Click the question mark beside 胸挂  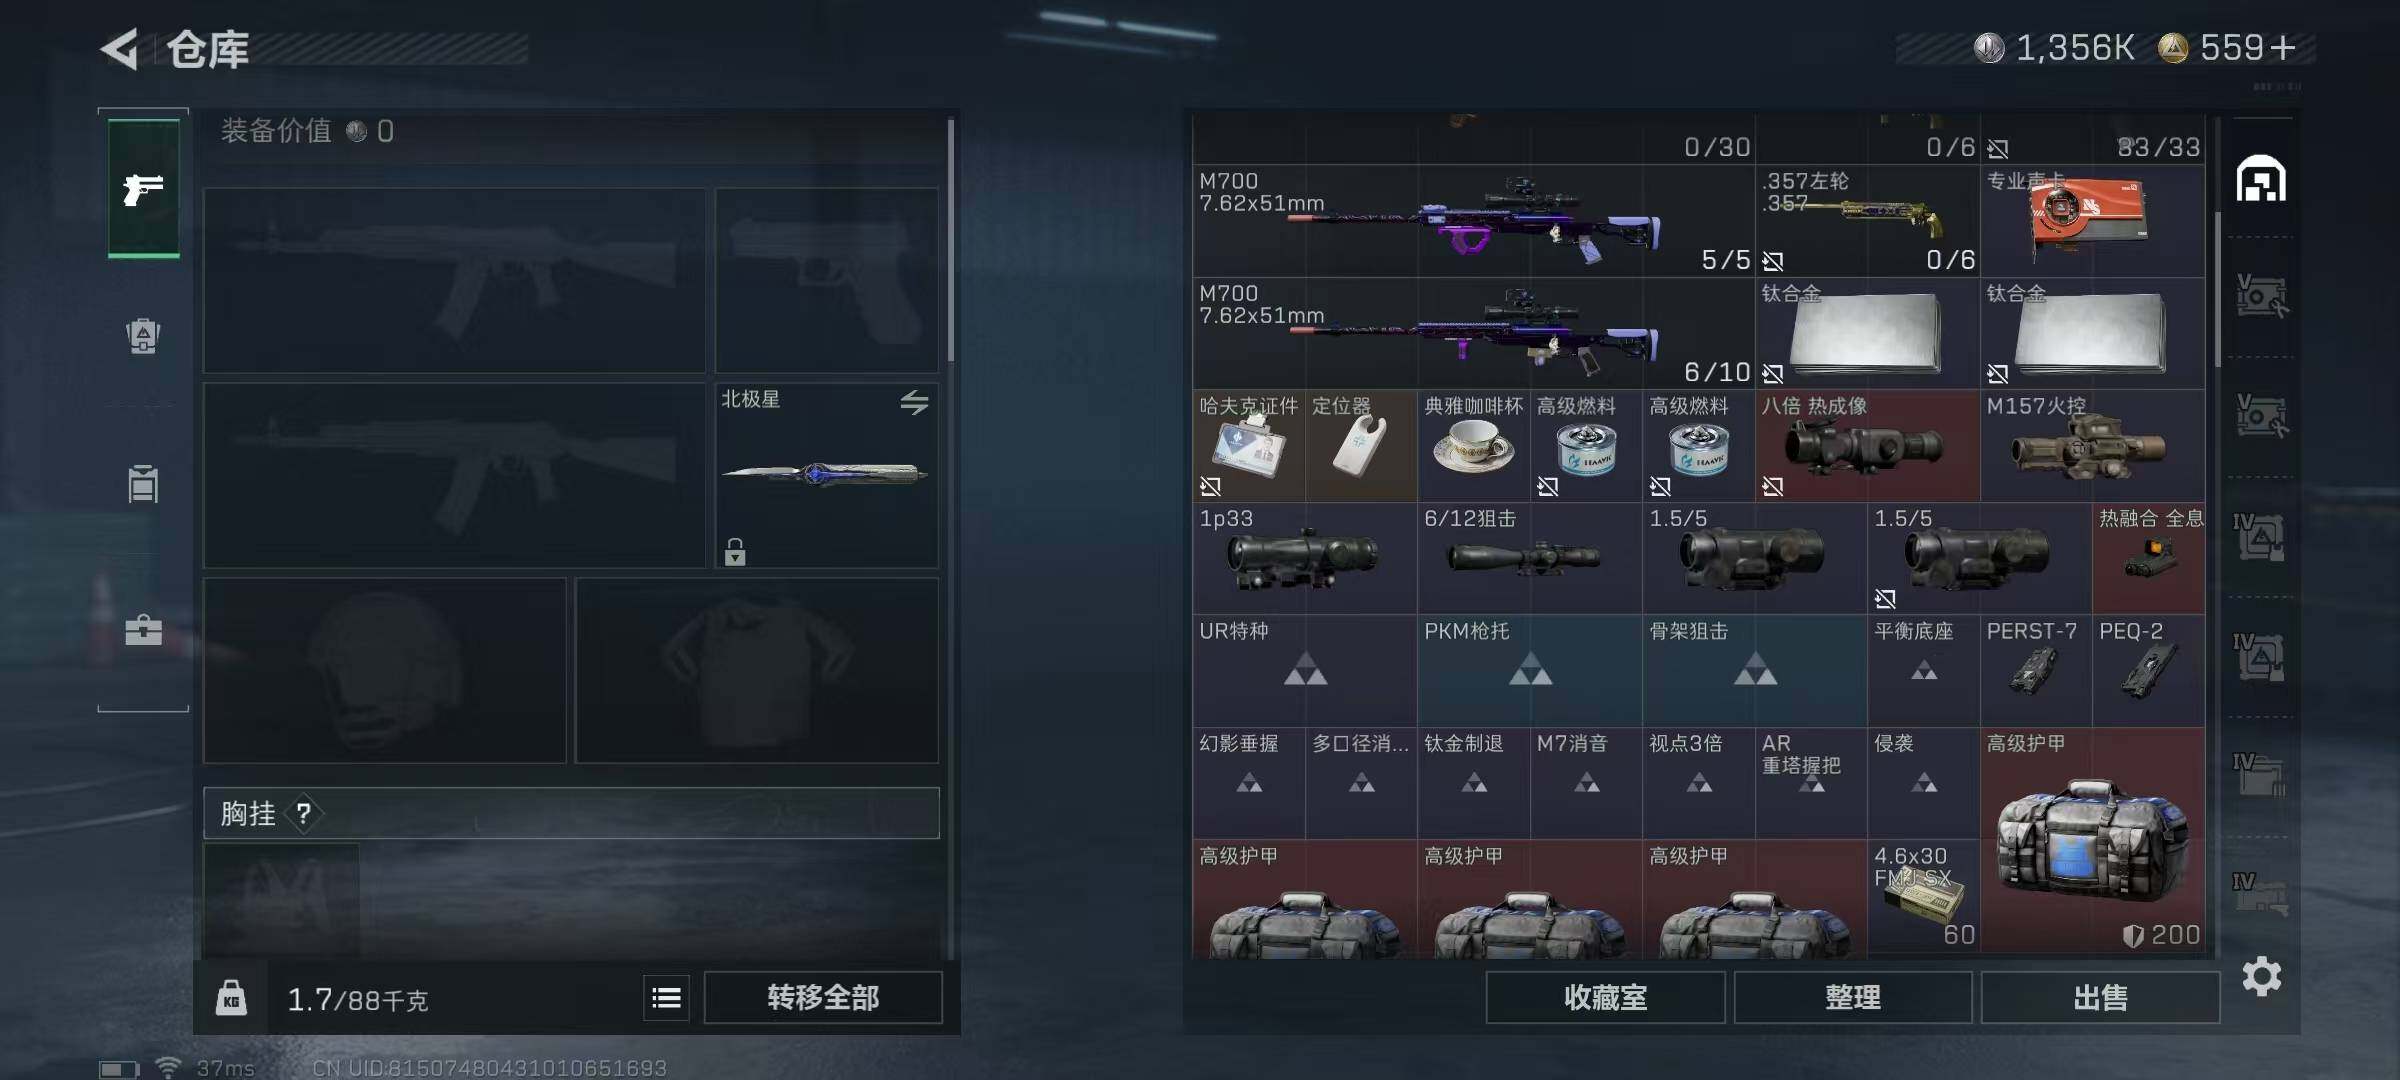click(303, 813)
